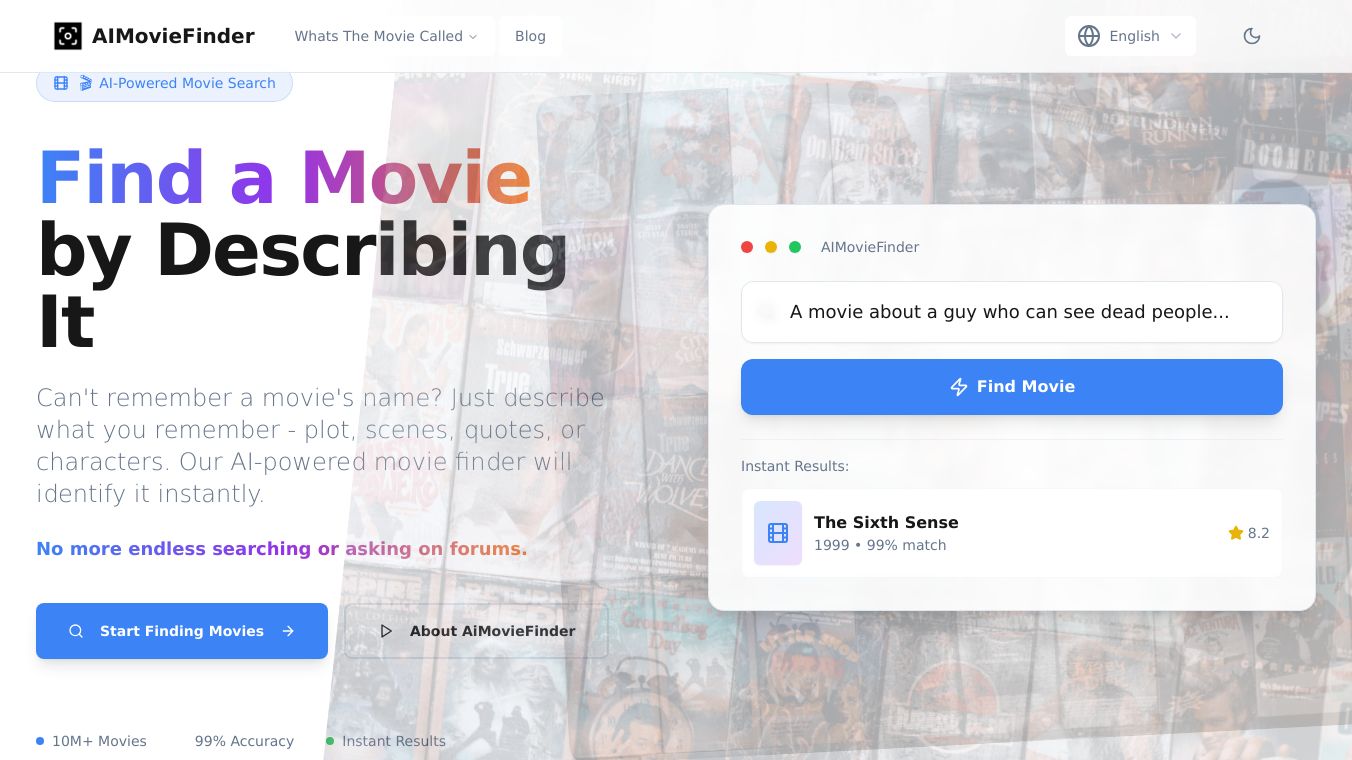This screenshot has width=1352, height=760.
Task: Click the Find Movie button
Action: 1012,387
